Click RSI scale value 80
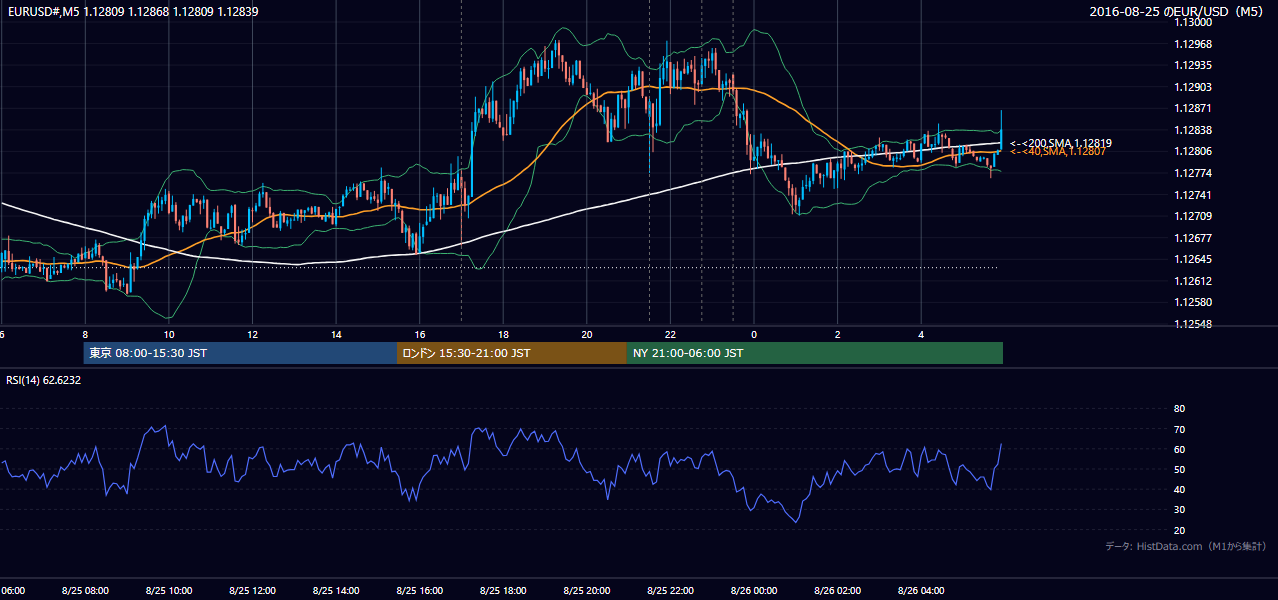 tap(1179, 409)
